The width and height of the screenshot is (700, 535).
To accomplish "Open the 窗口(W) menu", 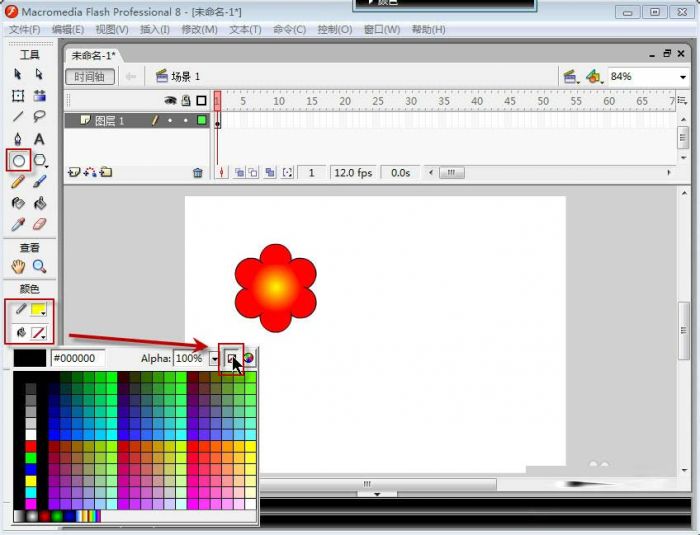I will pos(382,30).
